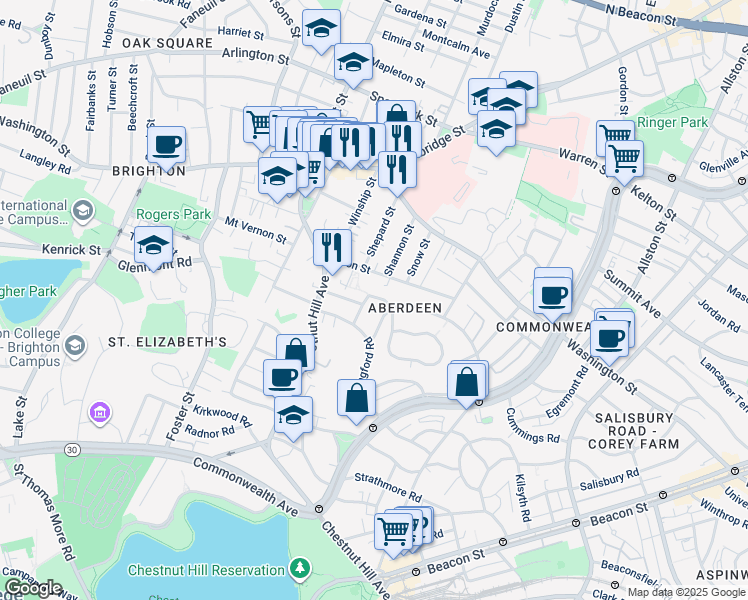Click the Route 30 highway shield
The width and height of the screenshot is (748, 600).
tap(71, 450)
